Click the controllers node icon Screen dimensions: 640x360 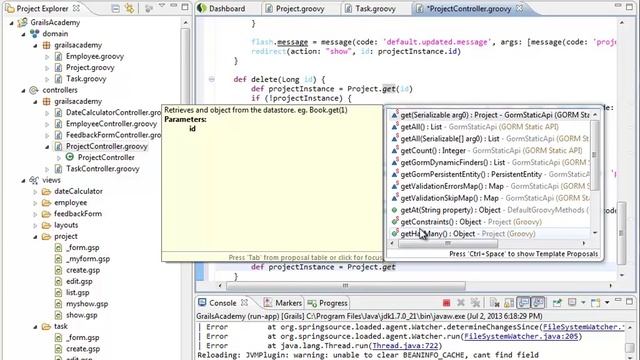click(x=34, y=90)
